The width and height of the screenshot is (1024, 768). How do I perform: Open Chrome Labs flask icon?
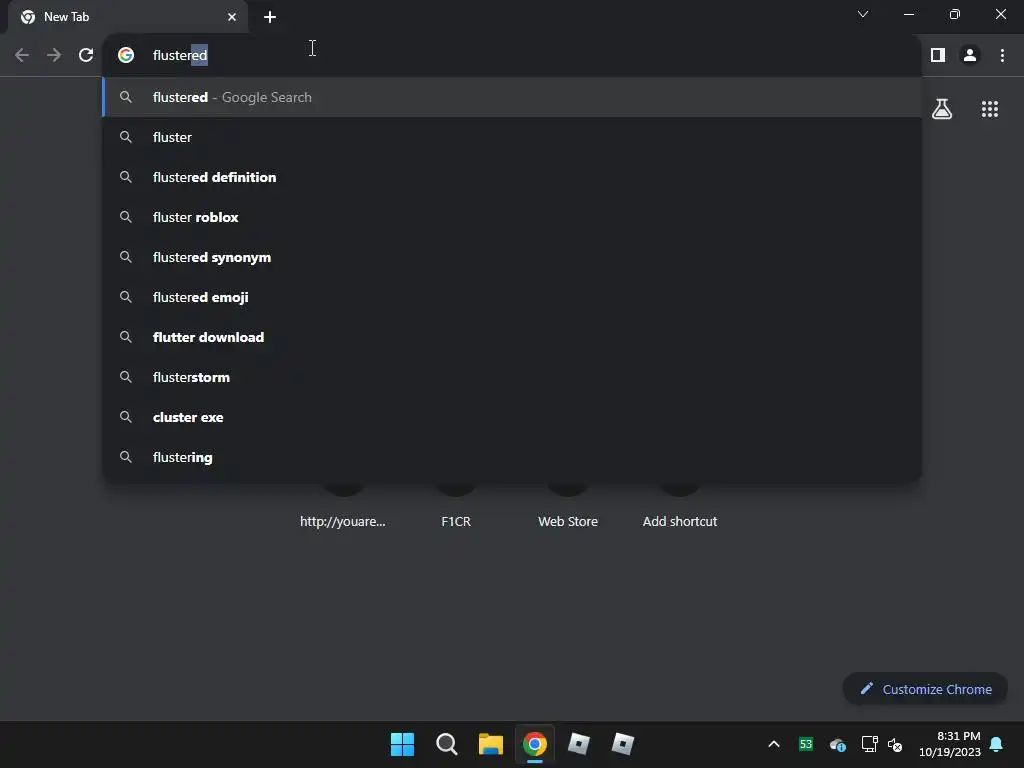pos(942,108)
